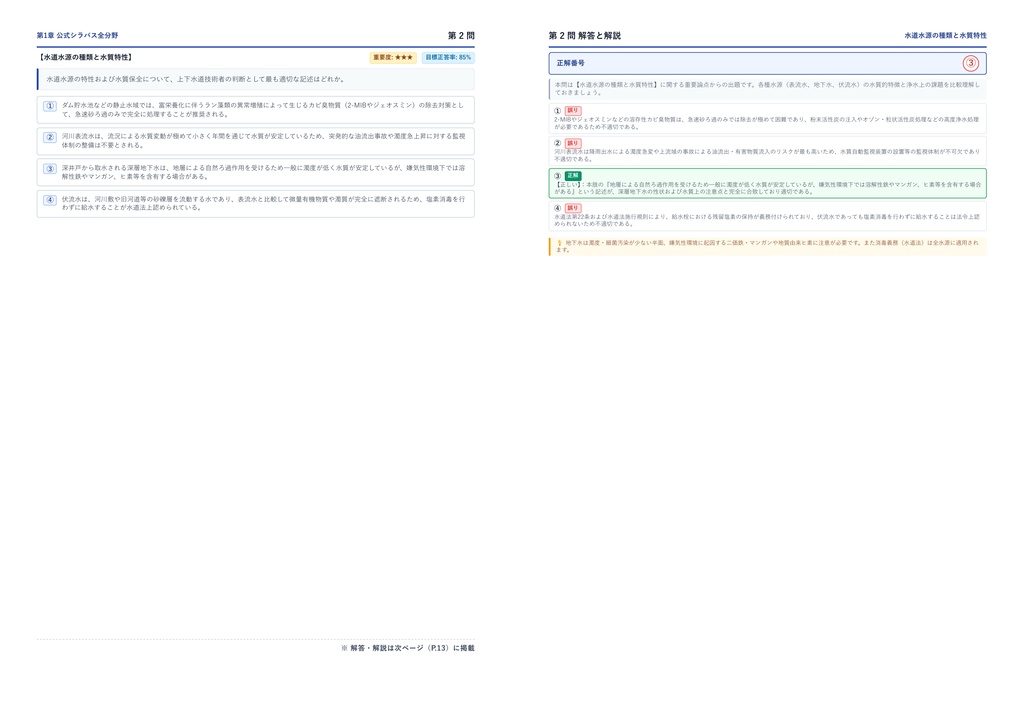
Task: Click the footer note 解答・解説は次ページ（P.13）に掲載
Action: (408, 648)
